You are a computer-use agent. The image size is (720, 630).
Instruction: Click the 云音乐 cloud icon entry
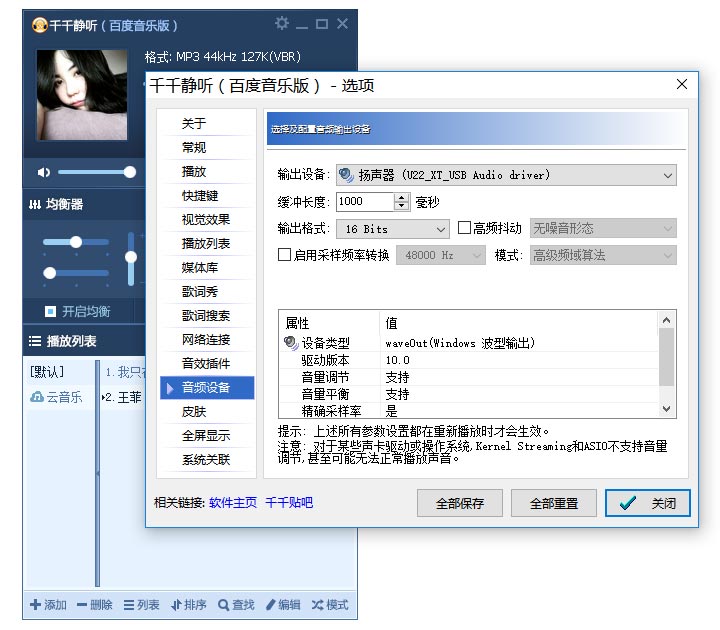[x=37, y=397]
